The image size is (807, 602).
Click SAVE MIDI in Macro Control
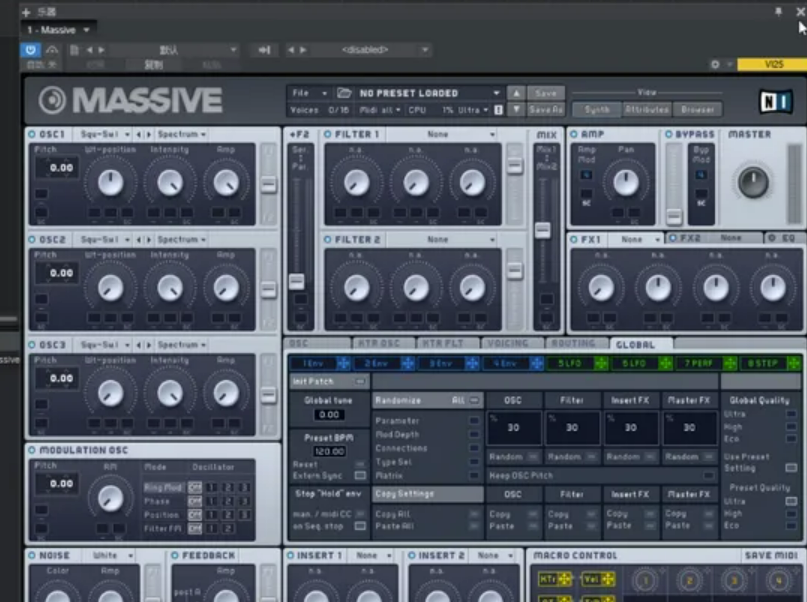pyautogui.click(x=771, y=556)
